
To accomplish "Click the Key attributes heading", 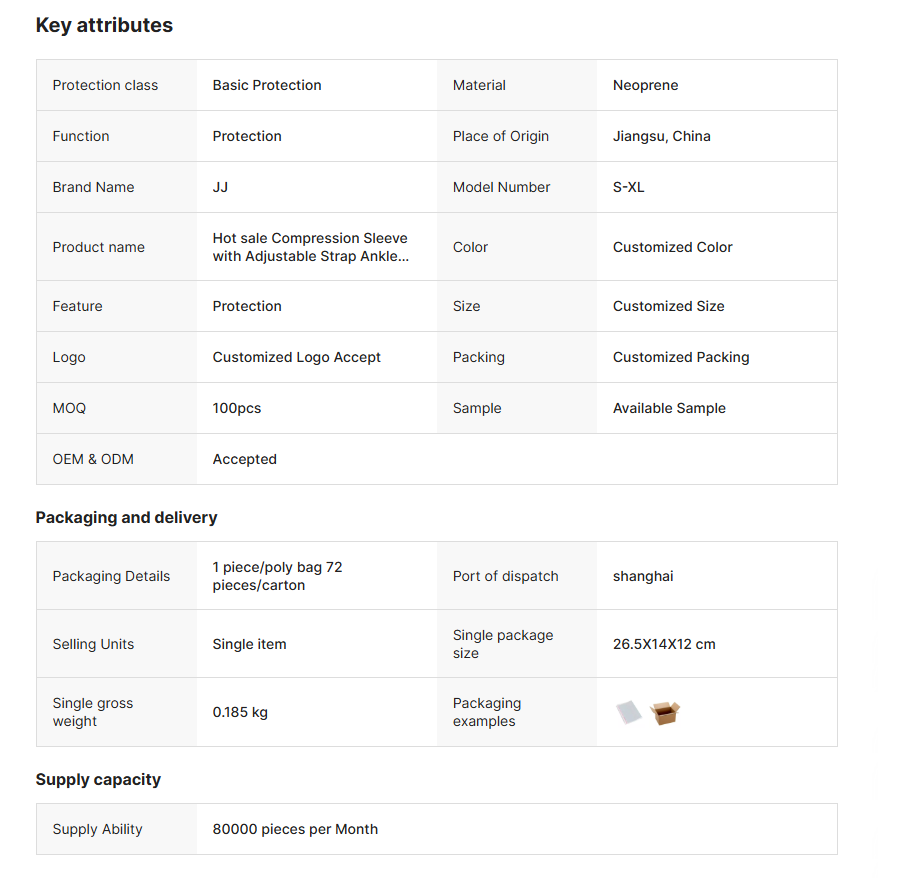I will click(x=104, y=25).
